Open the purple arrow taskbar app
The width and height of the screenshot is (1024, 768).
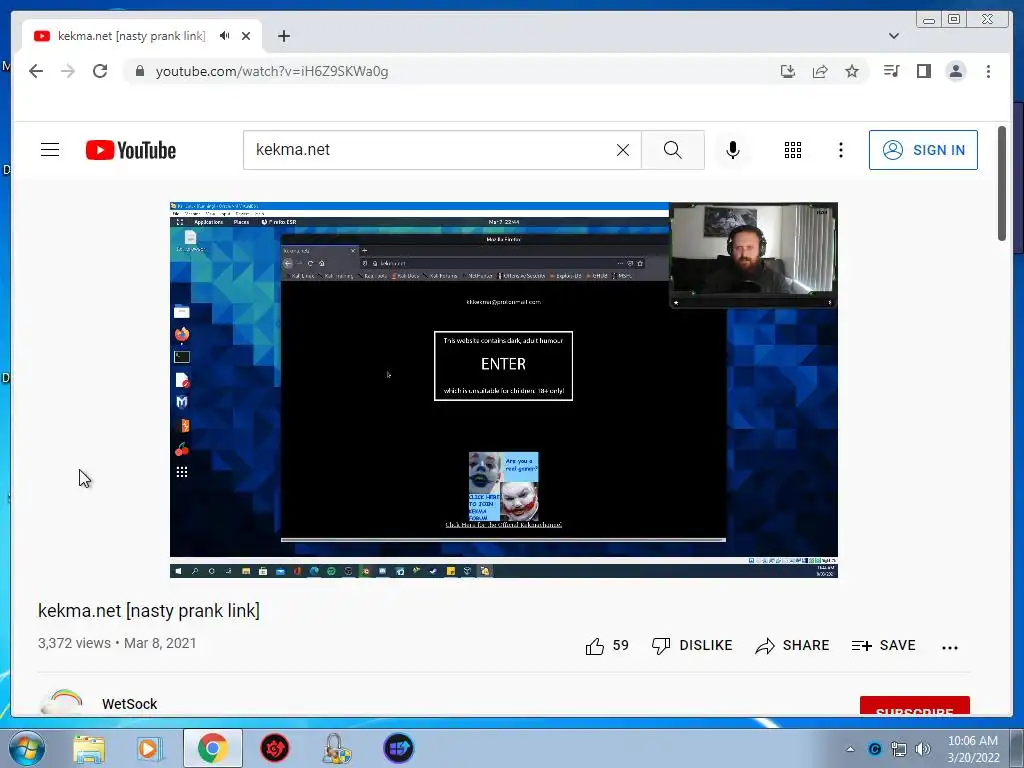click(x=398, y=748)
